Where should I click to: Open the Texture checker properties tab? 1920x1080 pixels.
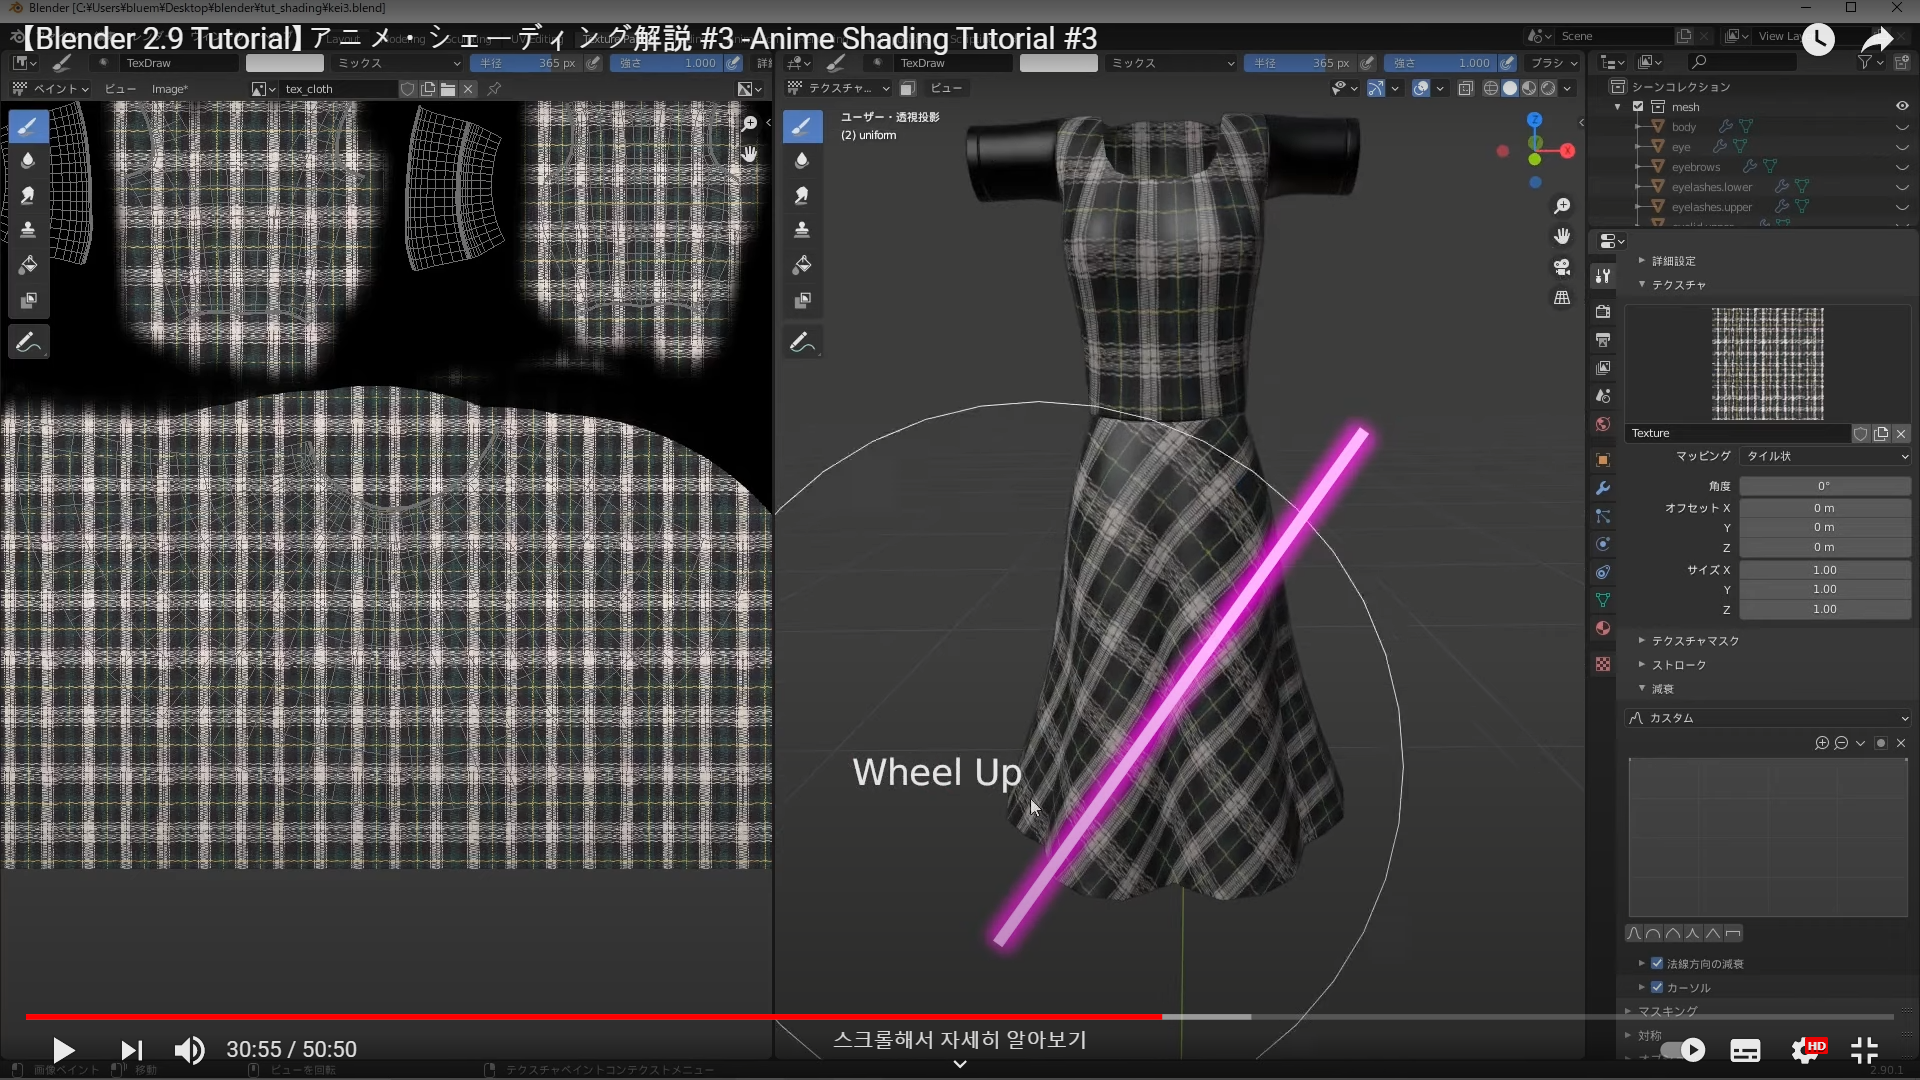[1603, 664]
